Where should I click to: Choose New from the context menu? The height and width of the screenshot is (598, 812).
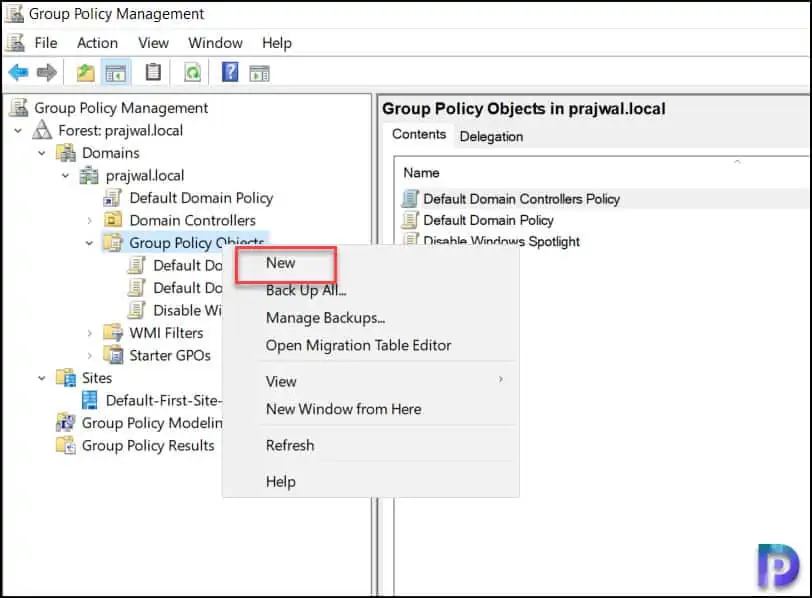tap(281, 263)
